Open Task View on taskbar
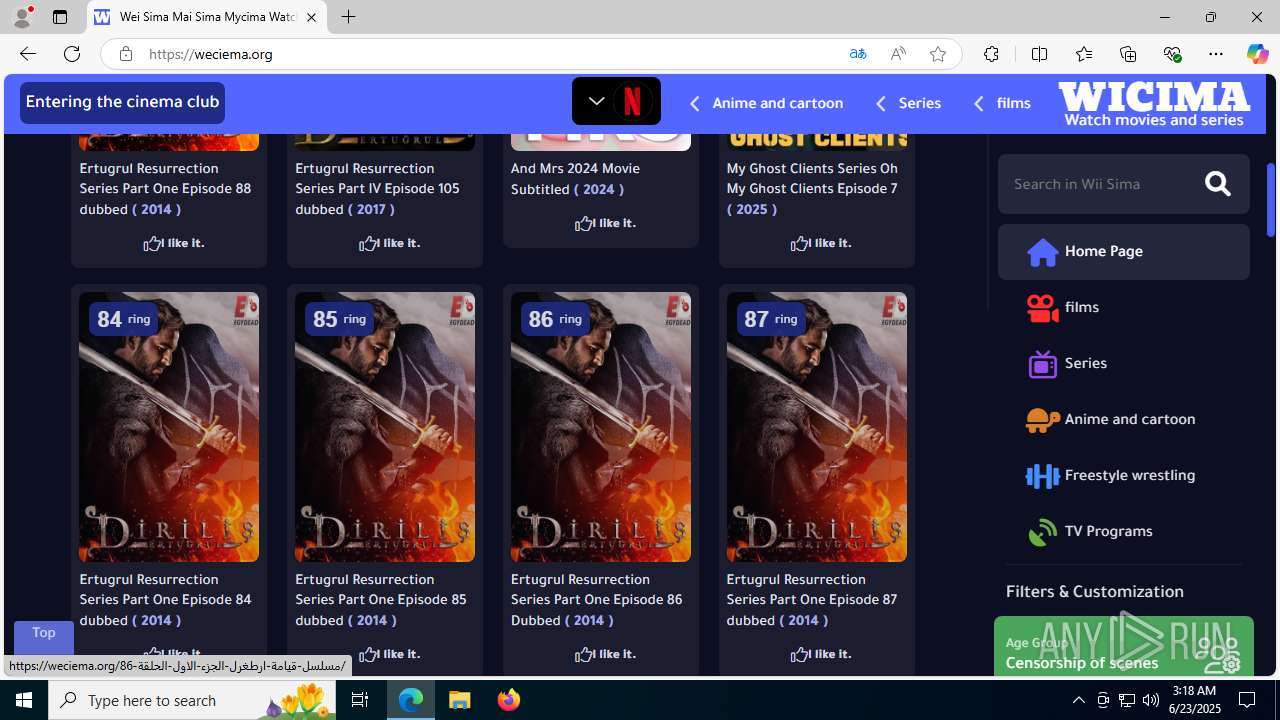1280x720 pixels. (x=359, y=700)
